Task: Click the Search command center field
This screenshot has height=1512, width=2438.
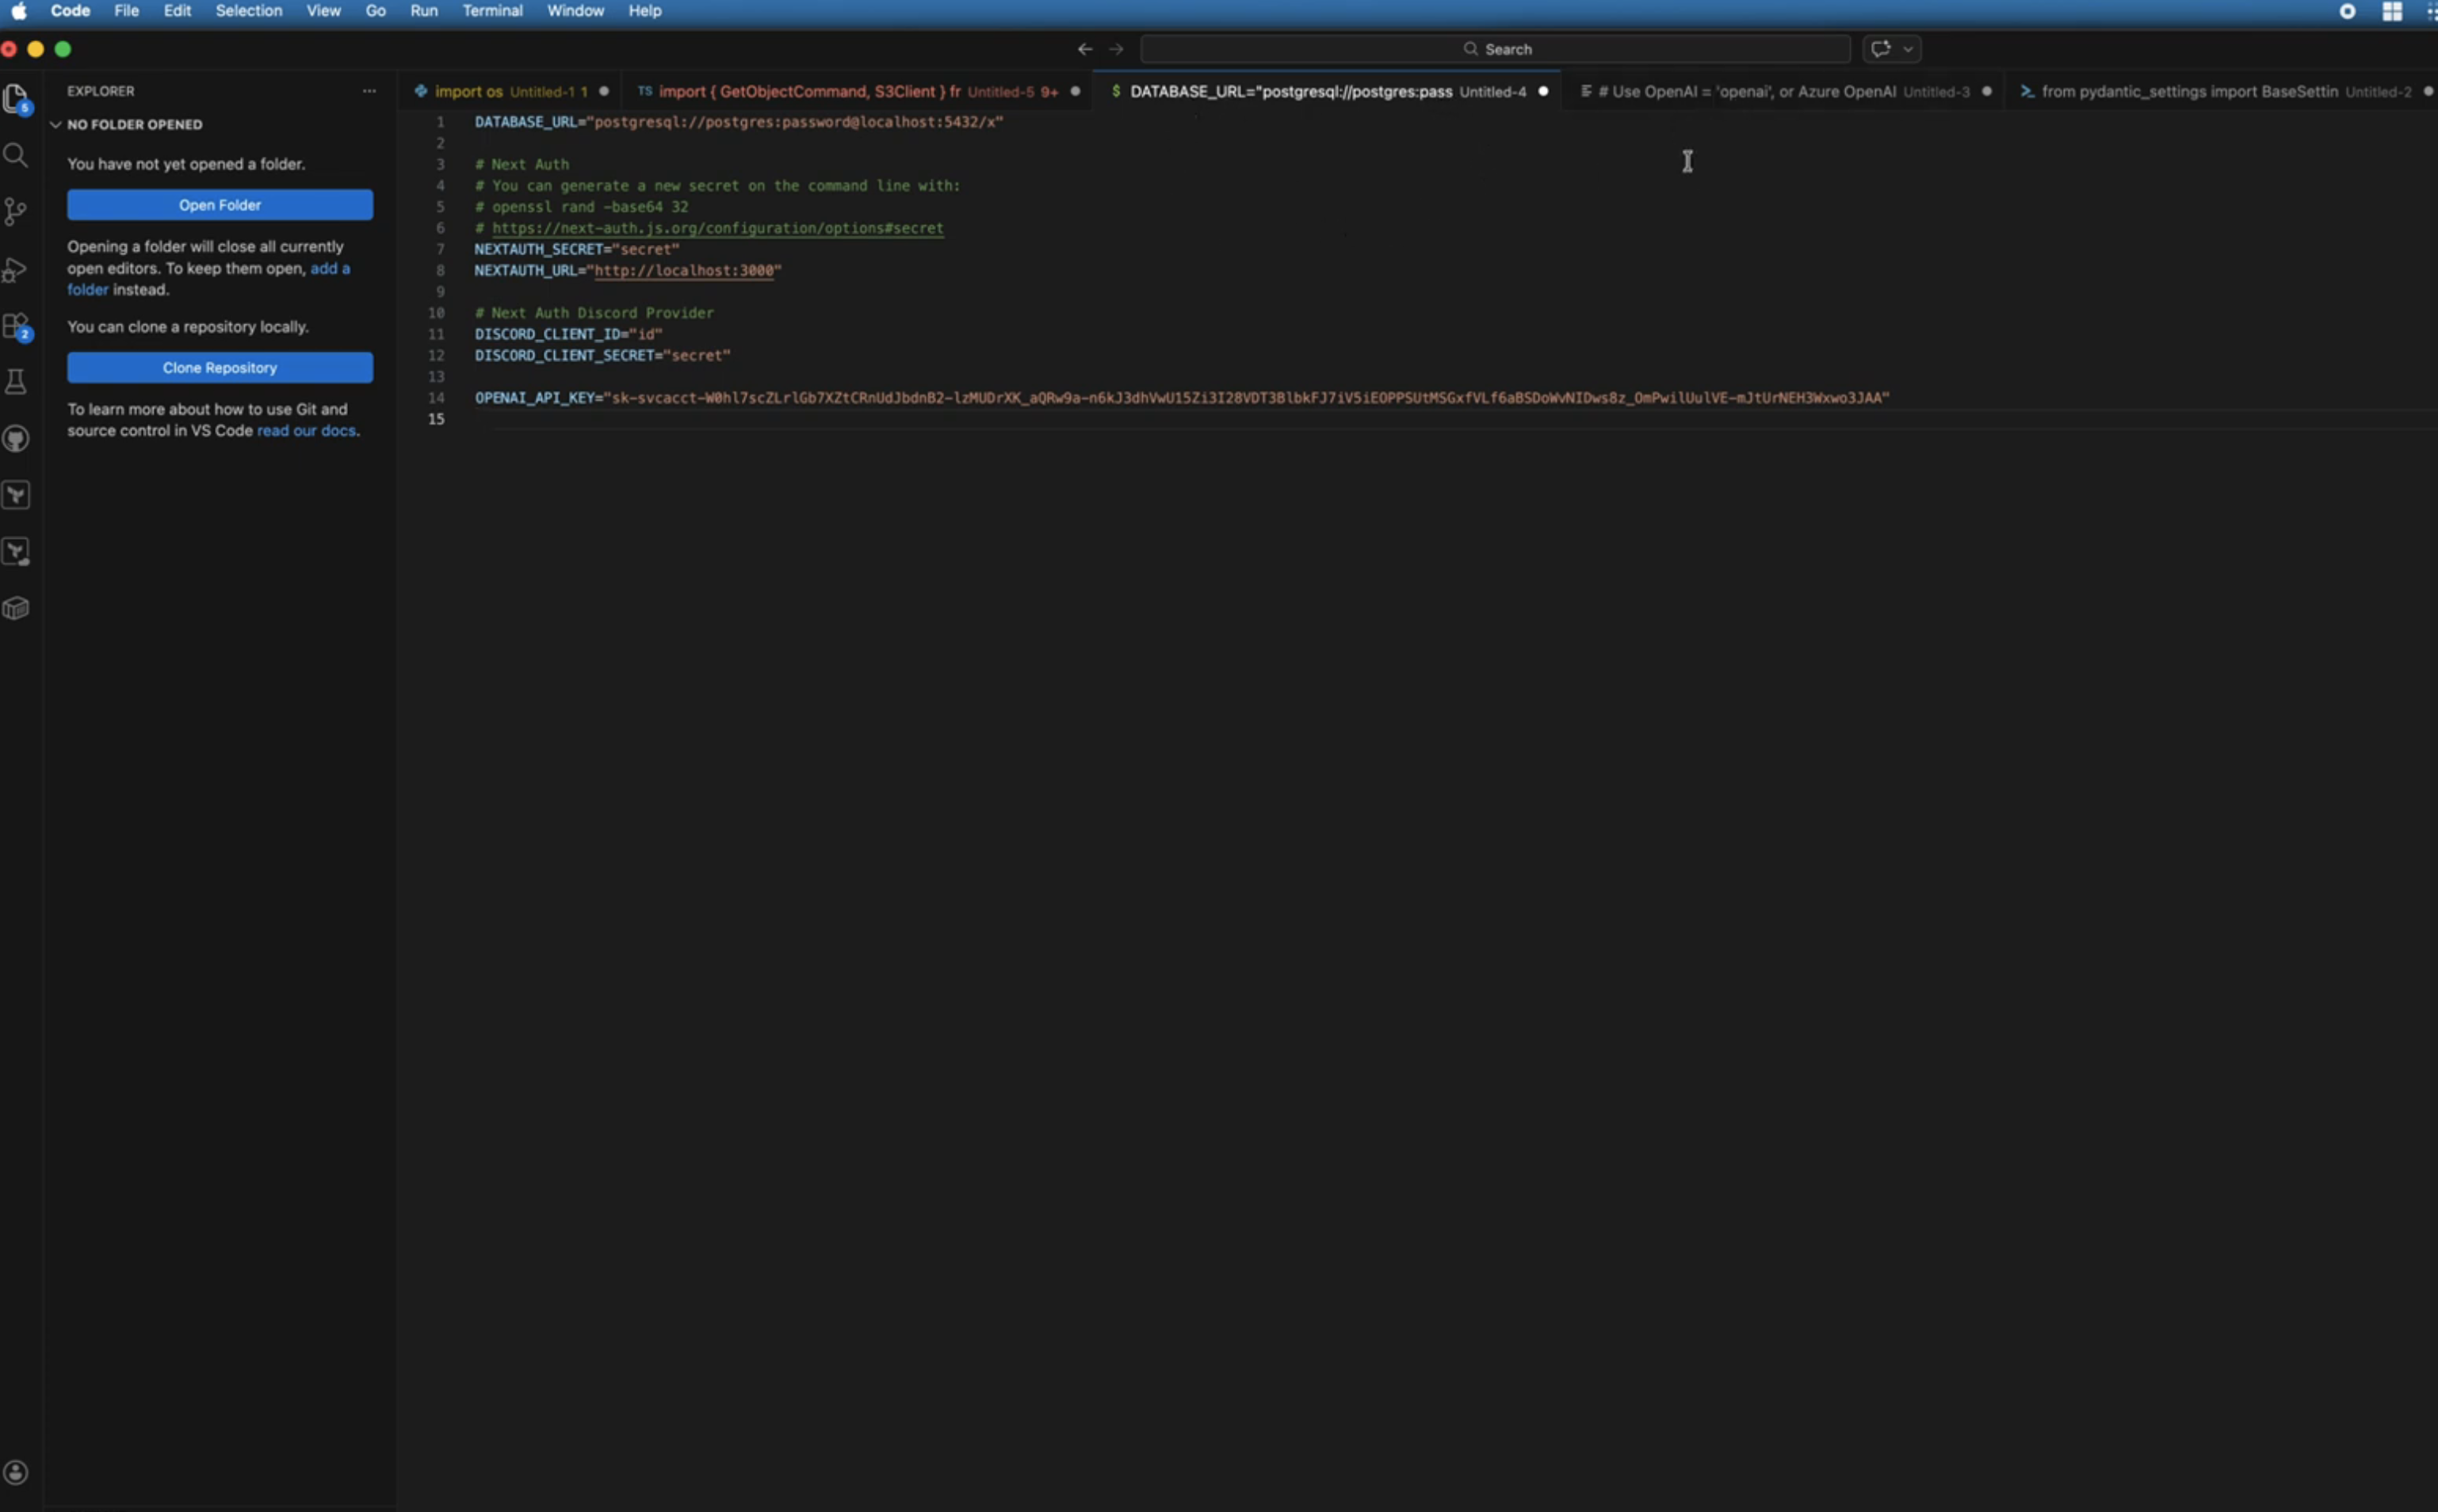Action: [x=1495, y=49]
